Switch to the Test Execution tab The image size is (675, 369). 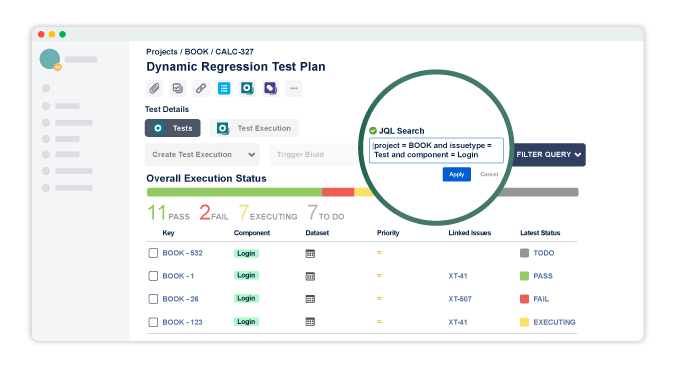coord(254,128)
